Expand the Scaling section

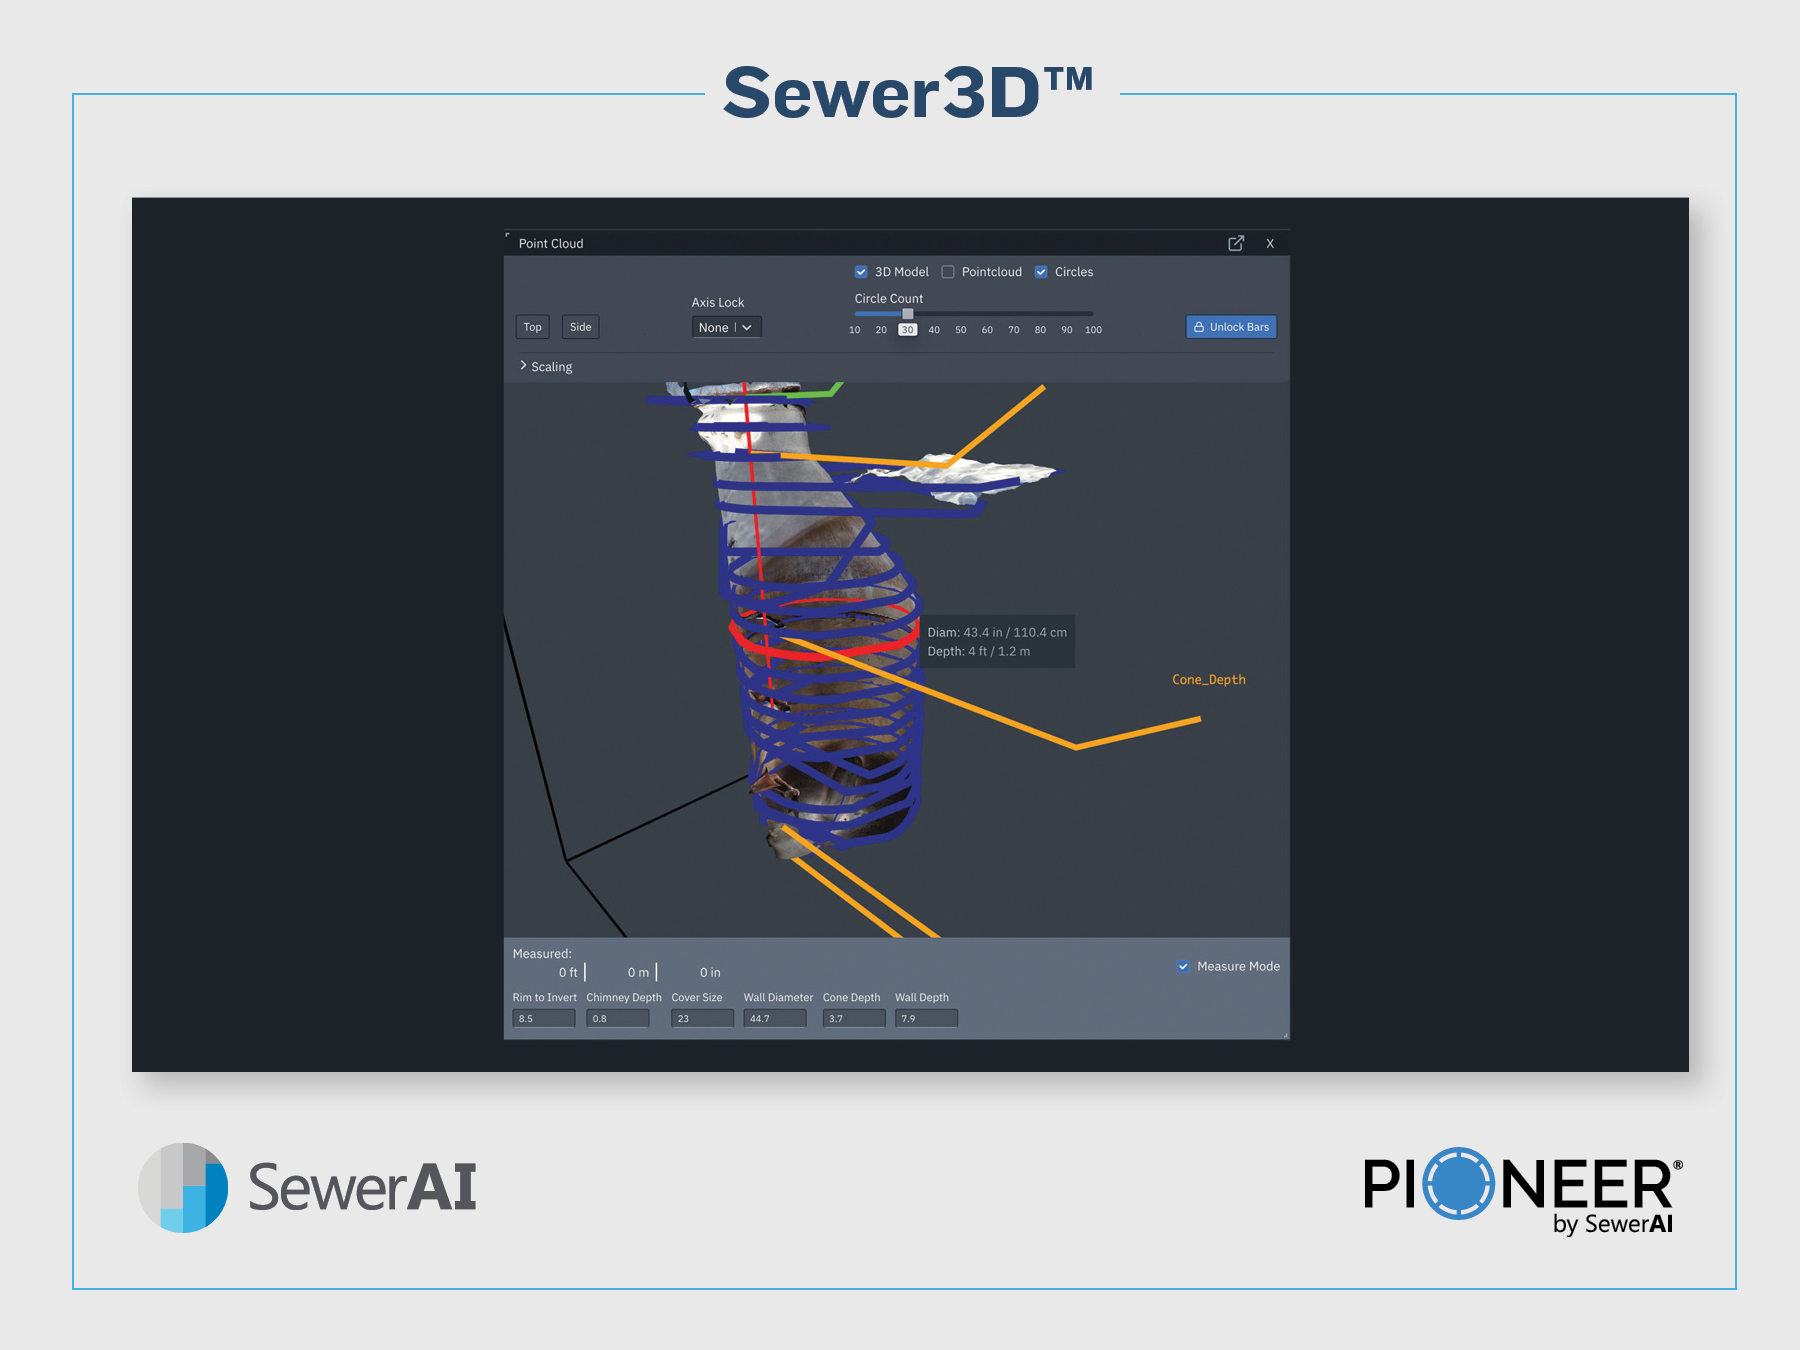[x=546, y=367]
